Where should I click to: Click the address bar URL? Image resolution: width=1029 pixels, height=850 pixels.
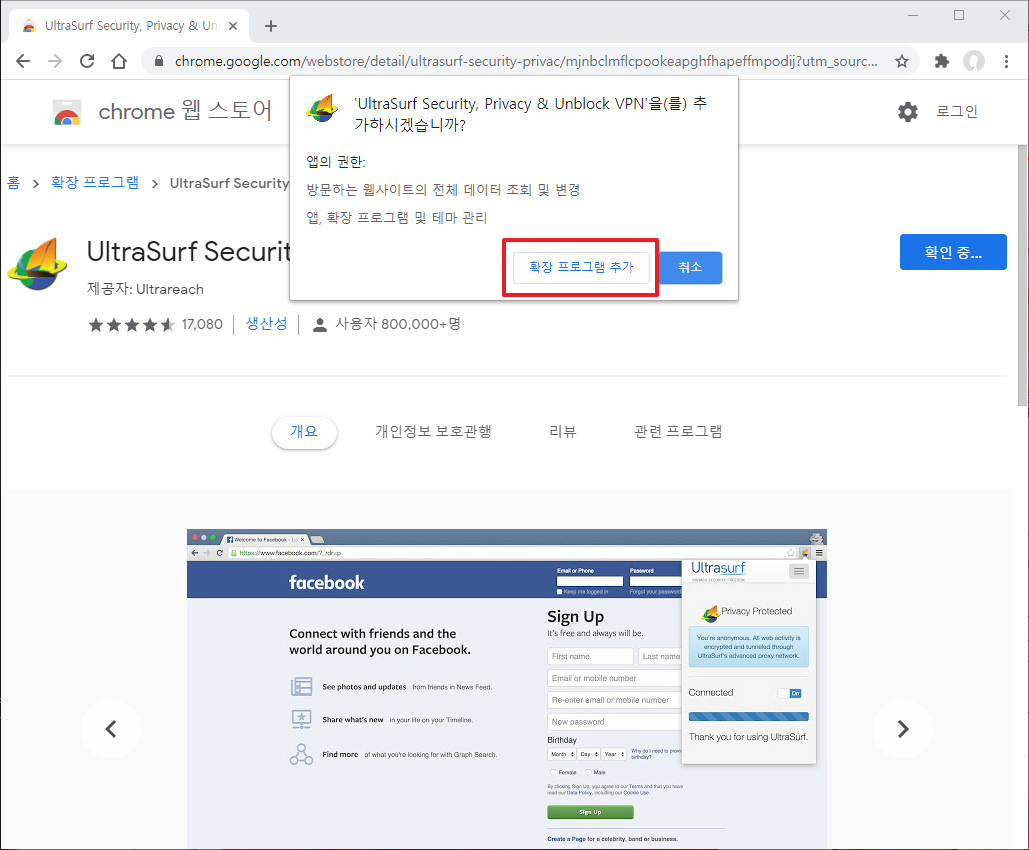[526, 61]
